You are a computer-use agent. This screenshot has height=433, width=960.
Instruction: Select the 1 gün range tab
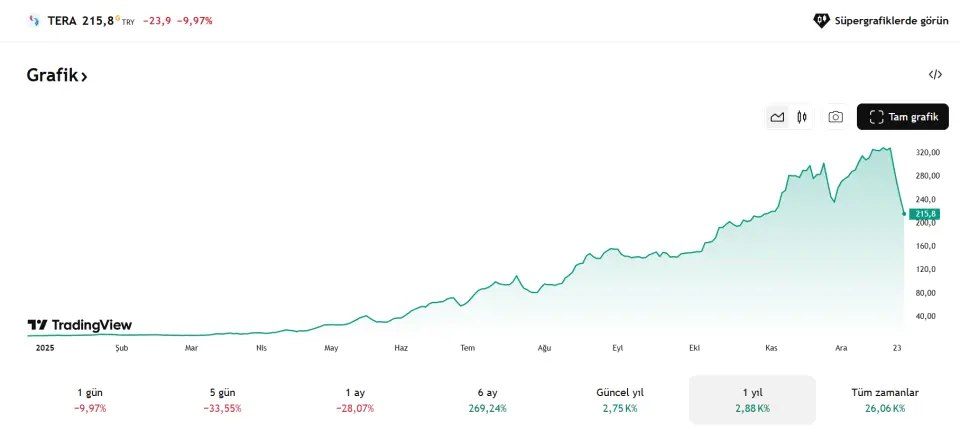(x=90, y=400)
